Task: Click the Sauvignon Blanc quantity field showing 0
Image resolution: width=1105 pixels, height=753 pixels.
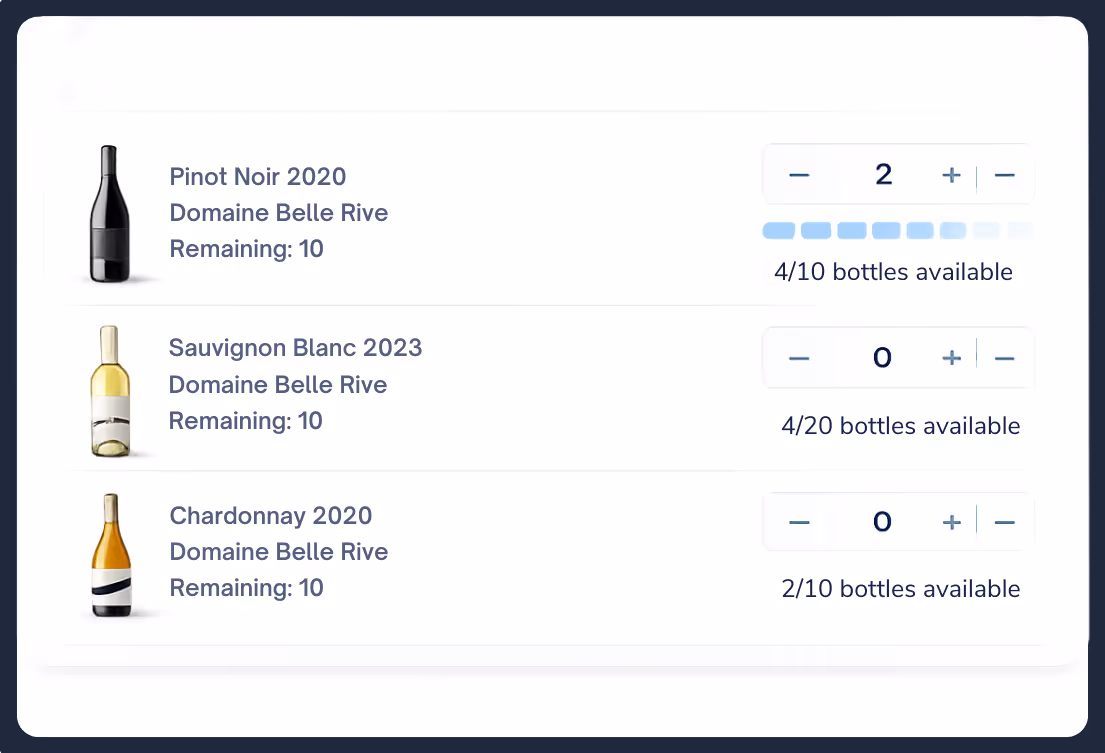Action: (882, 358)
